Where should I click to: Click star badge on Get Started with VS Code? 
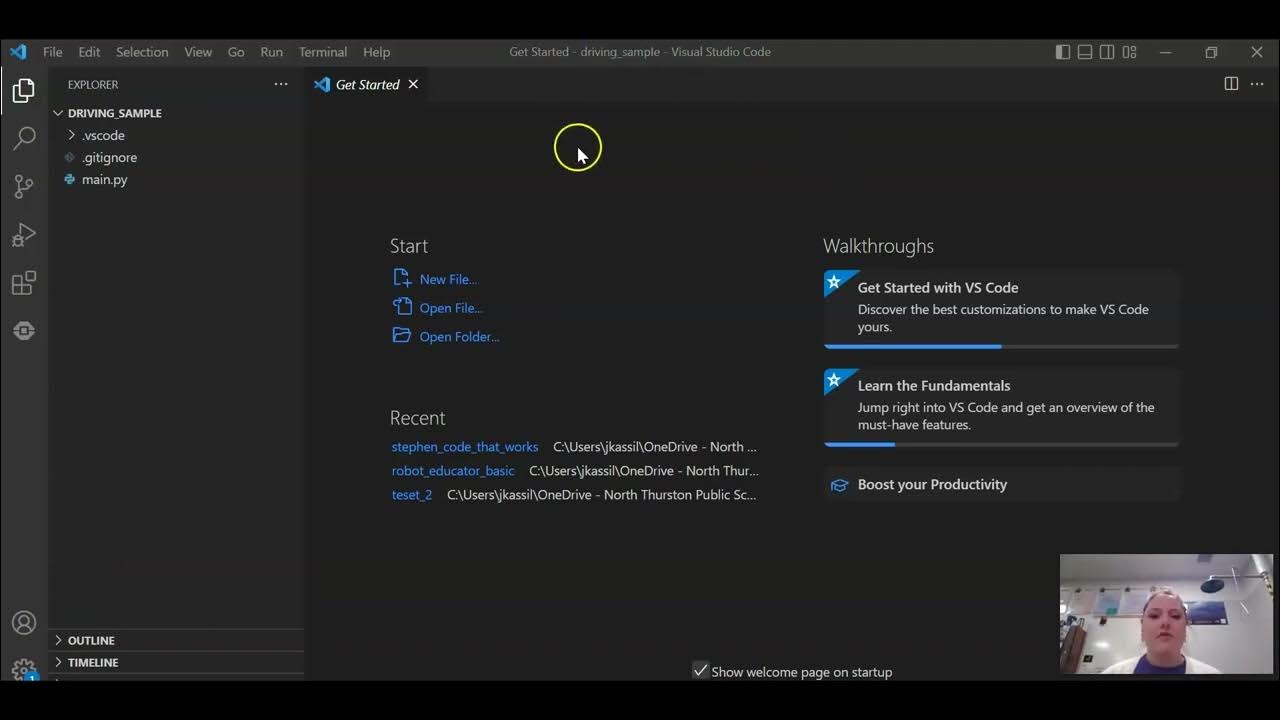point(834,282)
